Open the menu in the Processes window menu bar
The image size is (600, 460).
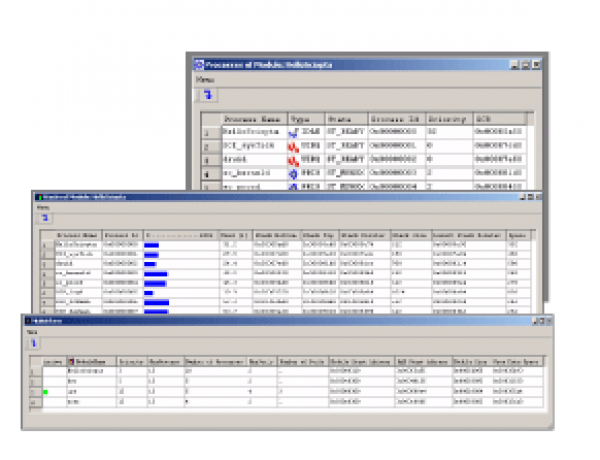(204, 78)
